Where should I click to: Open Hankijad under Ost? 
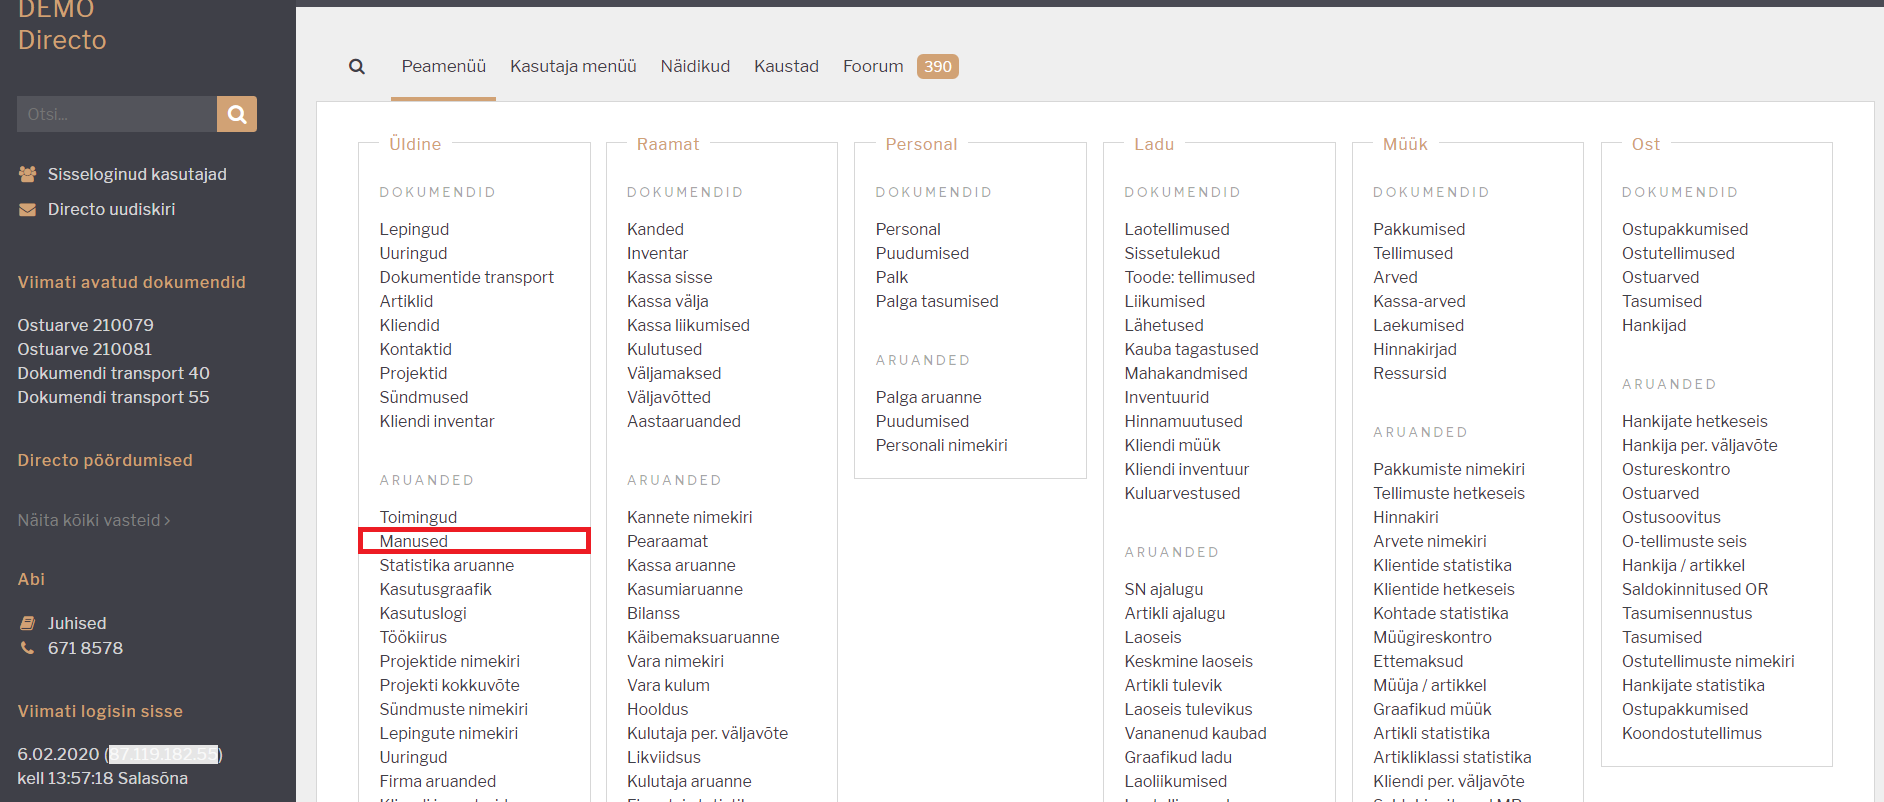click(1654, 325)
